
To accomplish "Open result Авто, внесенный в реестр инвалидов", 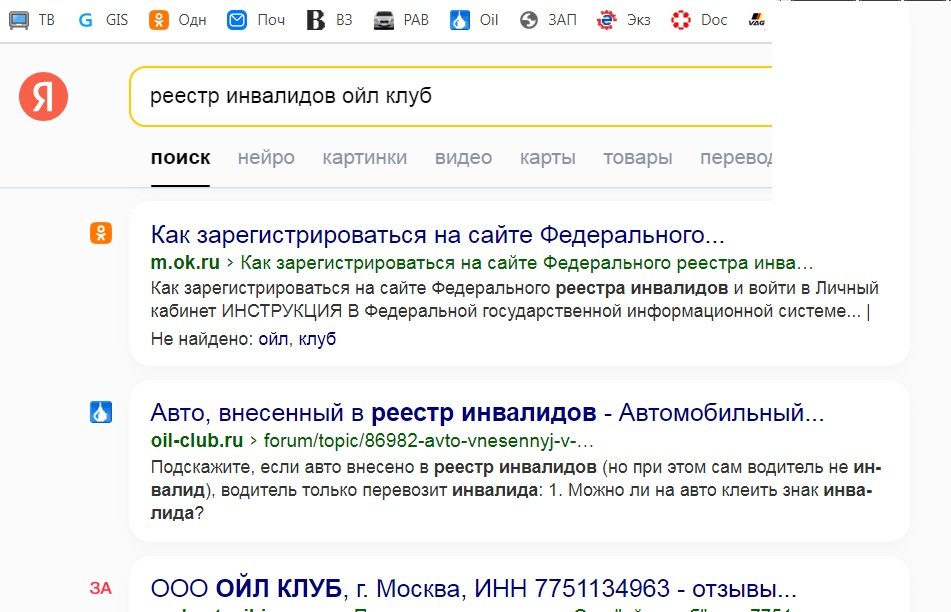I will pyautogui.click(x=487, y=413).
